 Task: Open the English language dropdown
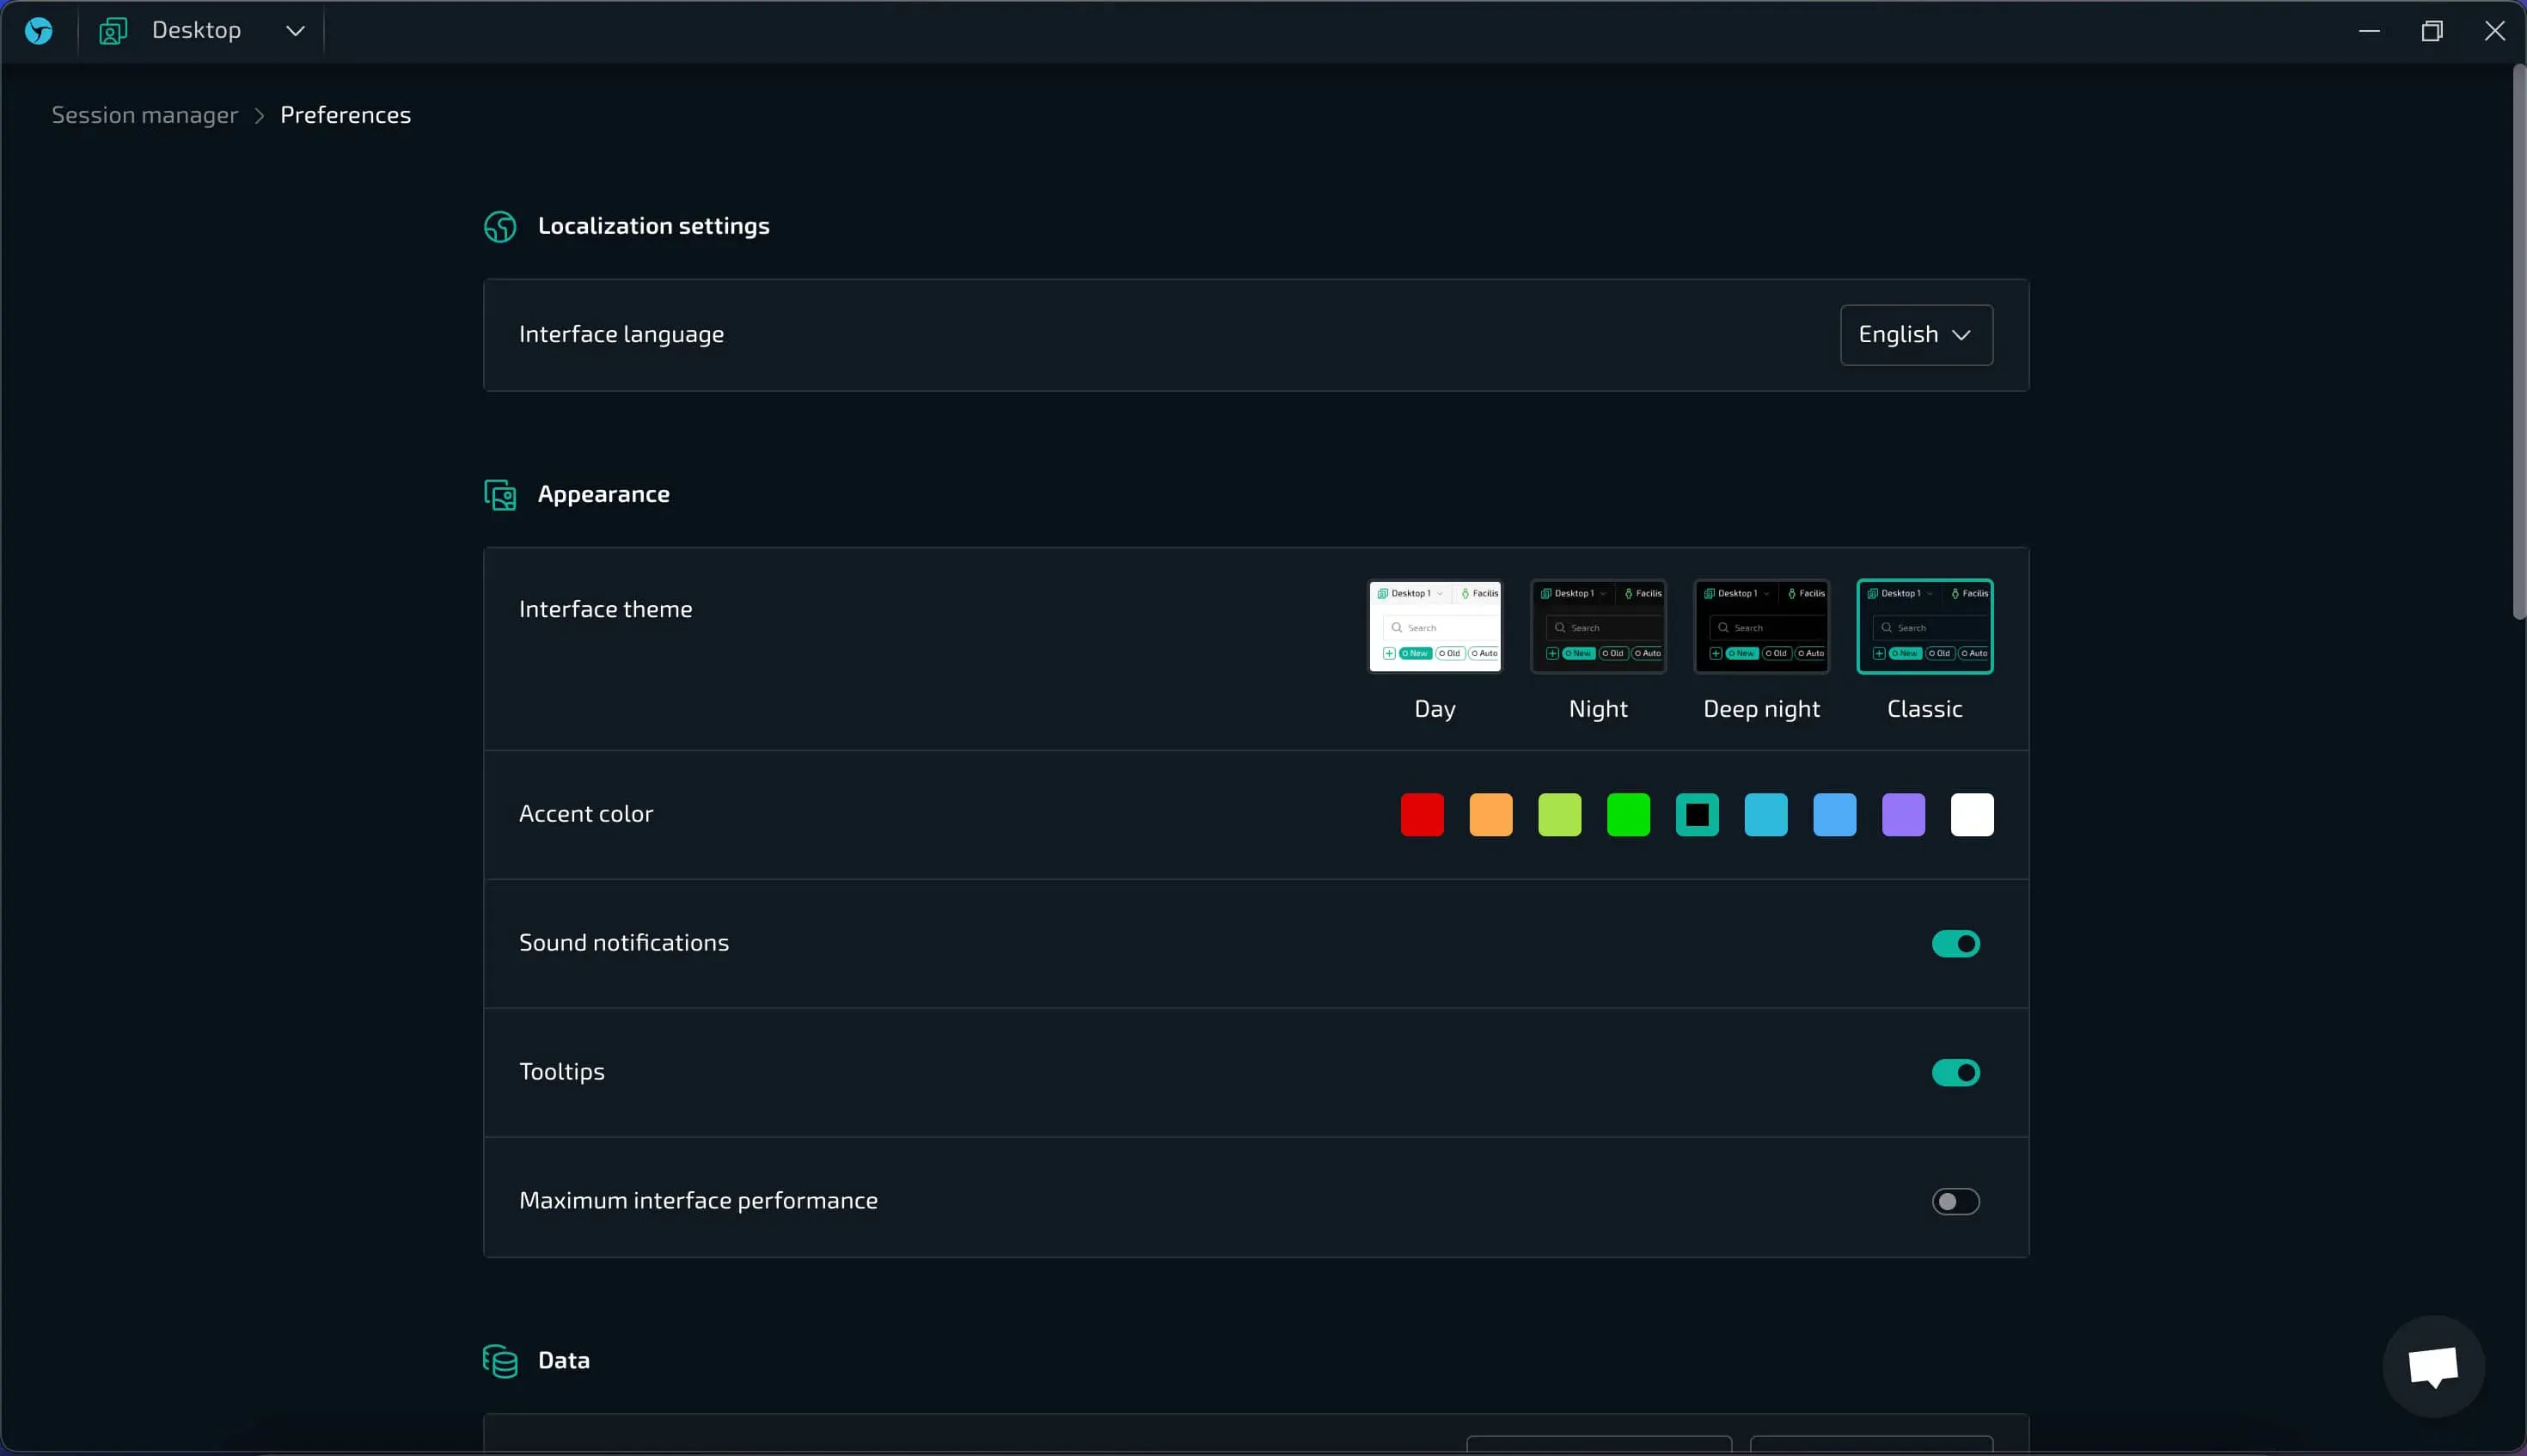tap(1915, 335)
